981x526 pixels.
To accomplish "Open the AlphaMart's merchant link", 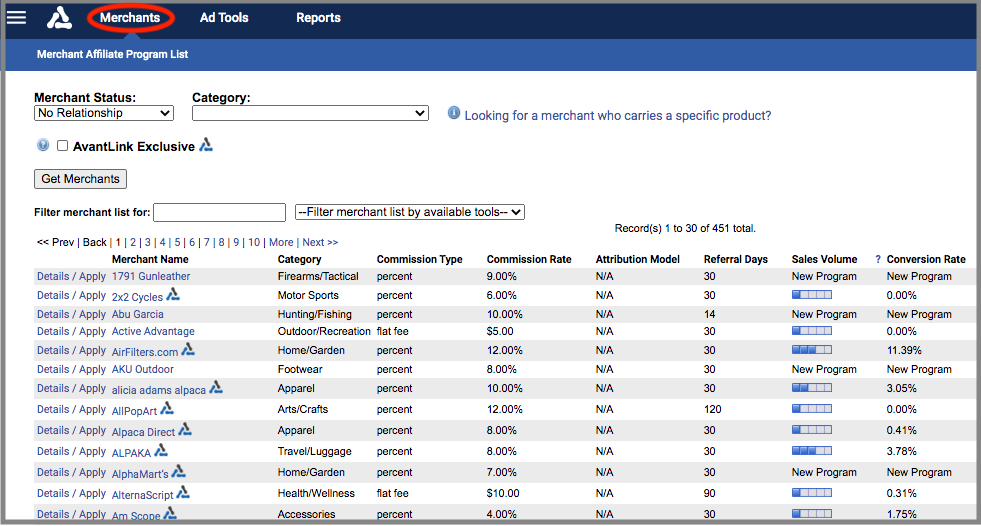I will click(x=140, y=473).
